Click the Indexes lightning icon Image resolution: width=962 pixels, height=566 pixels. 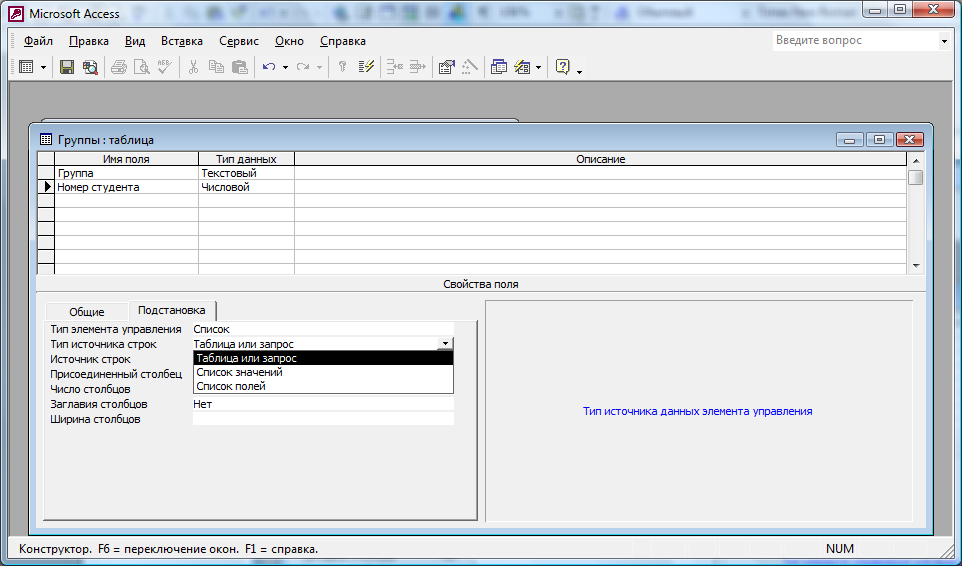[366, 67]
